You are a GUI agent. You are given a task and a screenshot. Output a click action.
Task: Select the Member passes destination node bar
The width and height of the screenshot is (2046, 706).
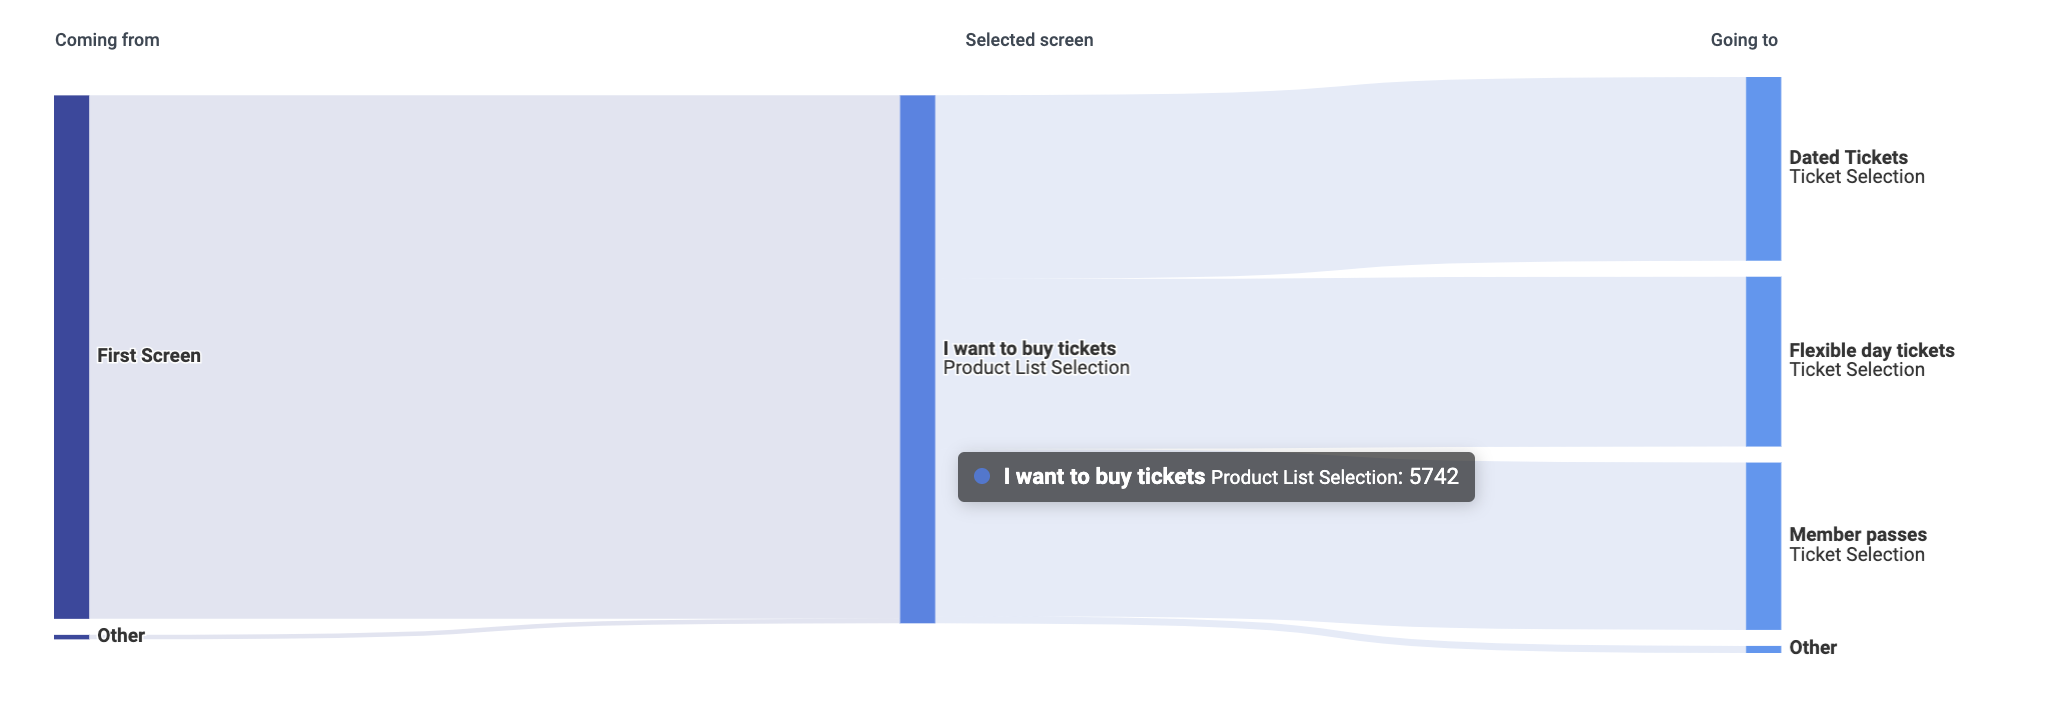point(1763,545)
